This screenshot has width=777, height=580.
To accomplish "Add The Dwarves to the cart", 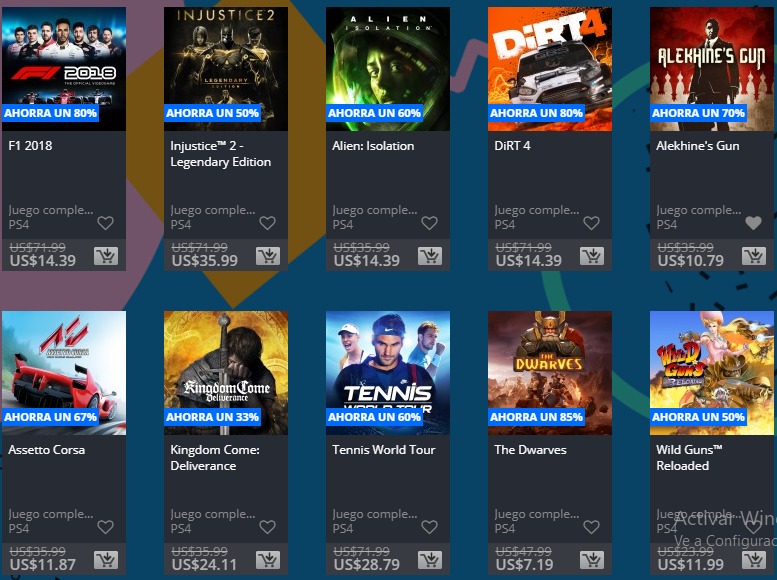I will click(592, 560).
